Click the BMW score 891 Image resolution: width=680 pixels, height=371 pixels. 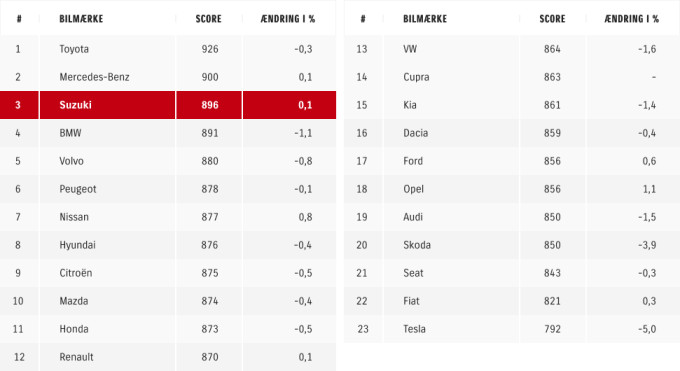click(x=210, y=133)
